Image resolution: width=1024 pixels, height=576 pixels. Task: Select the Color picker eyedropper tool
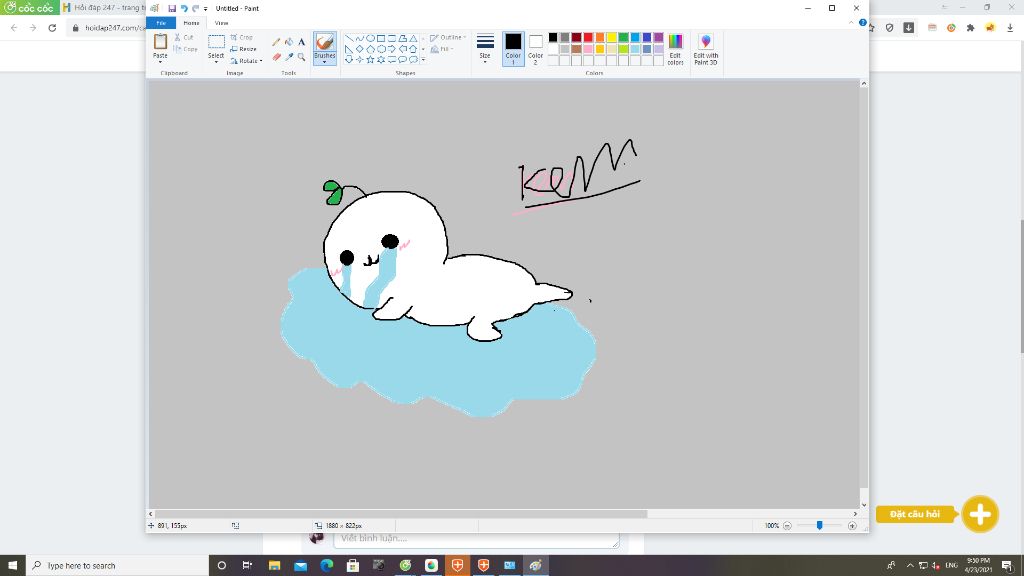coord(289,57)
